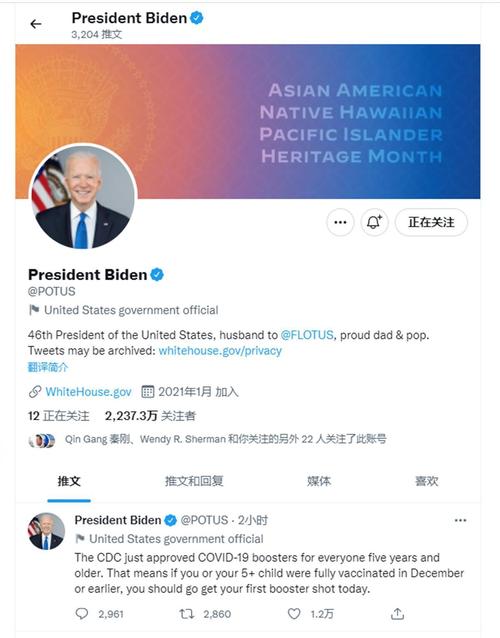Click the 翻译简介 translate bio link

48,367
